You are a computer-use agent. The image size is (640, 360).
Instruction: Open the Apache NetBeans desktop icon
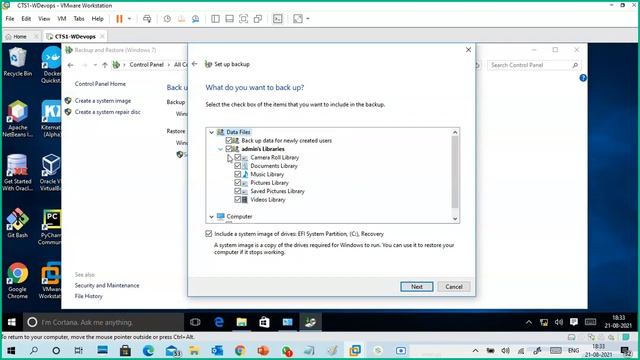(x=18, y=118)
